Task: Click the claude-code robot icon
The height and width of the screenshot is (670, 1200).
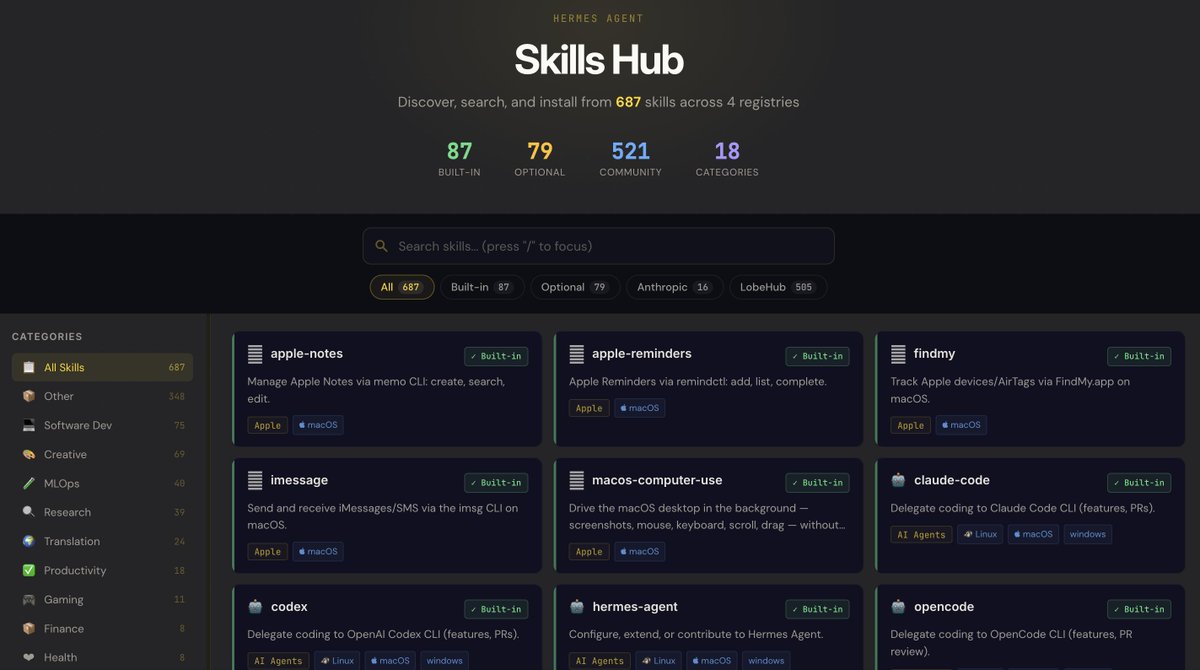Action: [898, 480]
